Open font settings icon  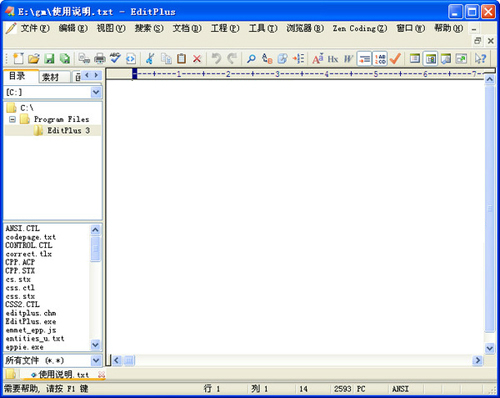(x=318, y=59)
